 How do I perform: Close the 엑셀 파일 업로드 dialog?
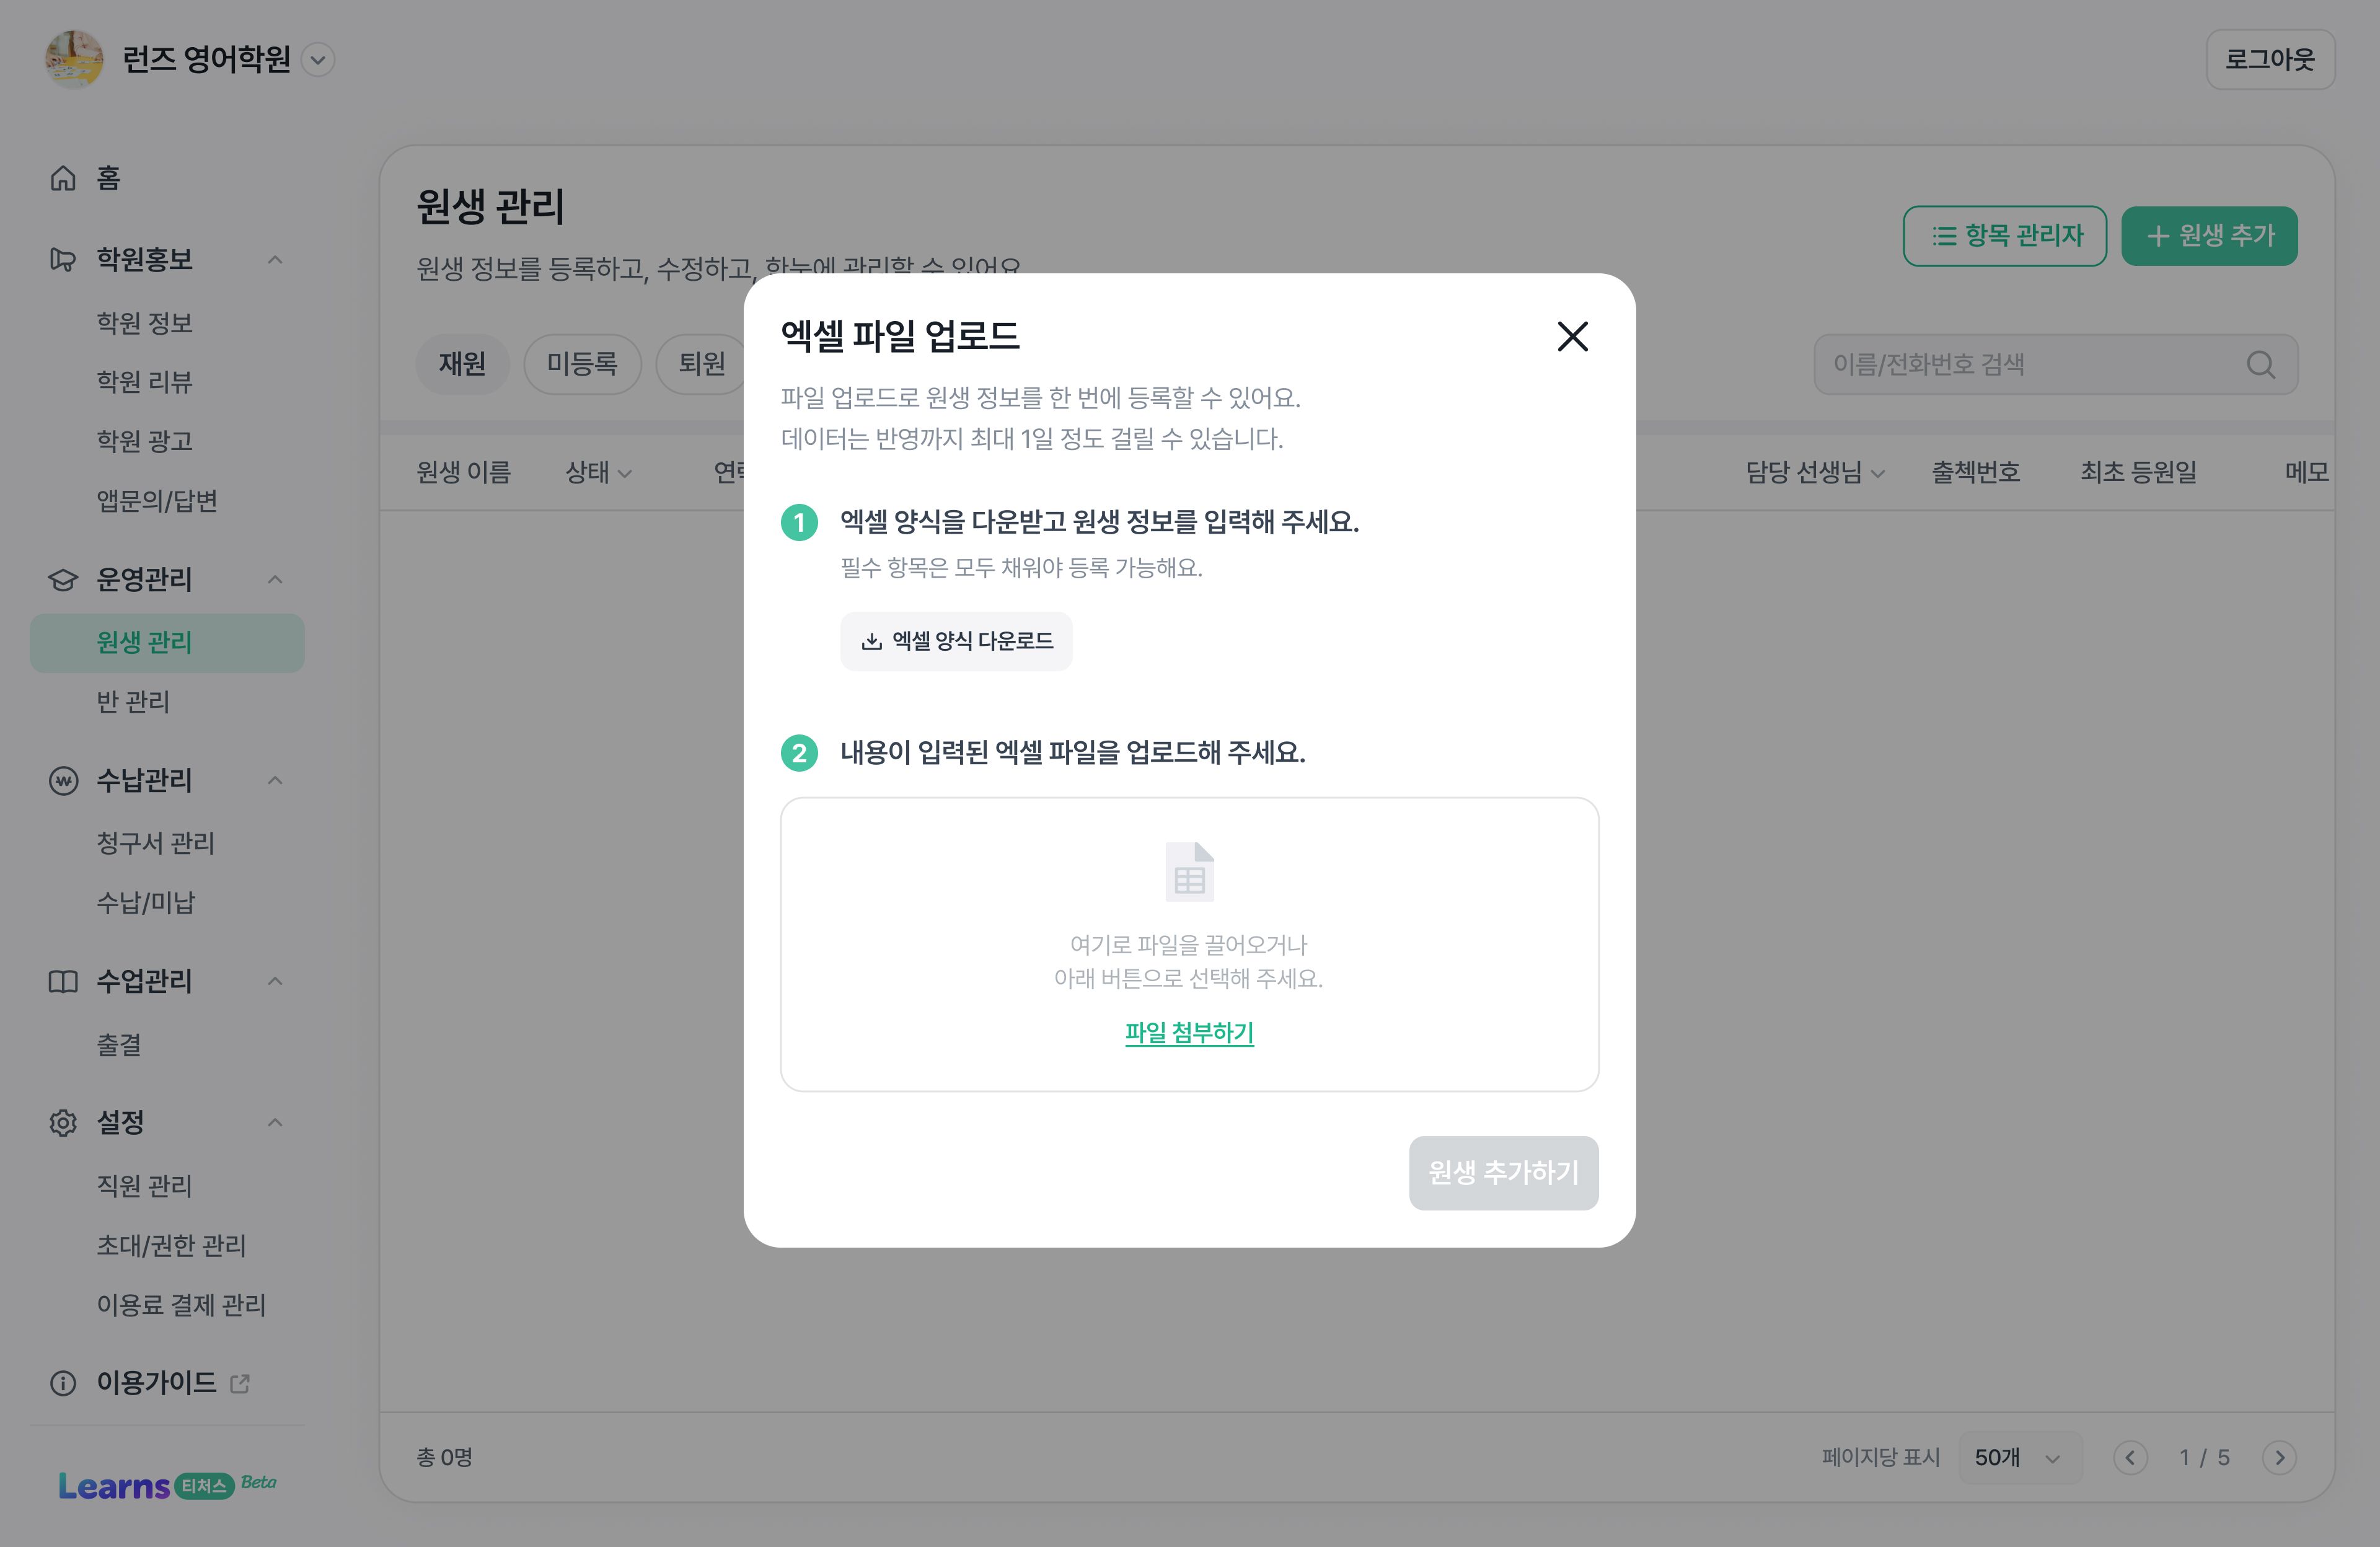pos(1572,337)
